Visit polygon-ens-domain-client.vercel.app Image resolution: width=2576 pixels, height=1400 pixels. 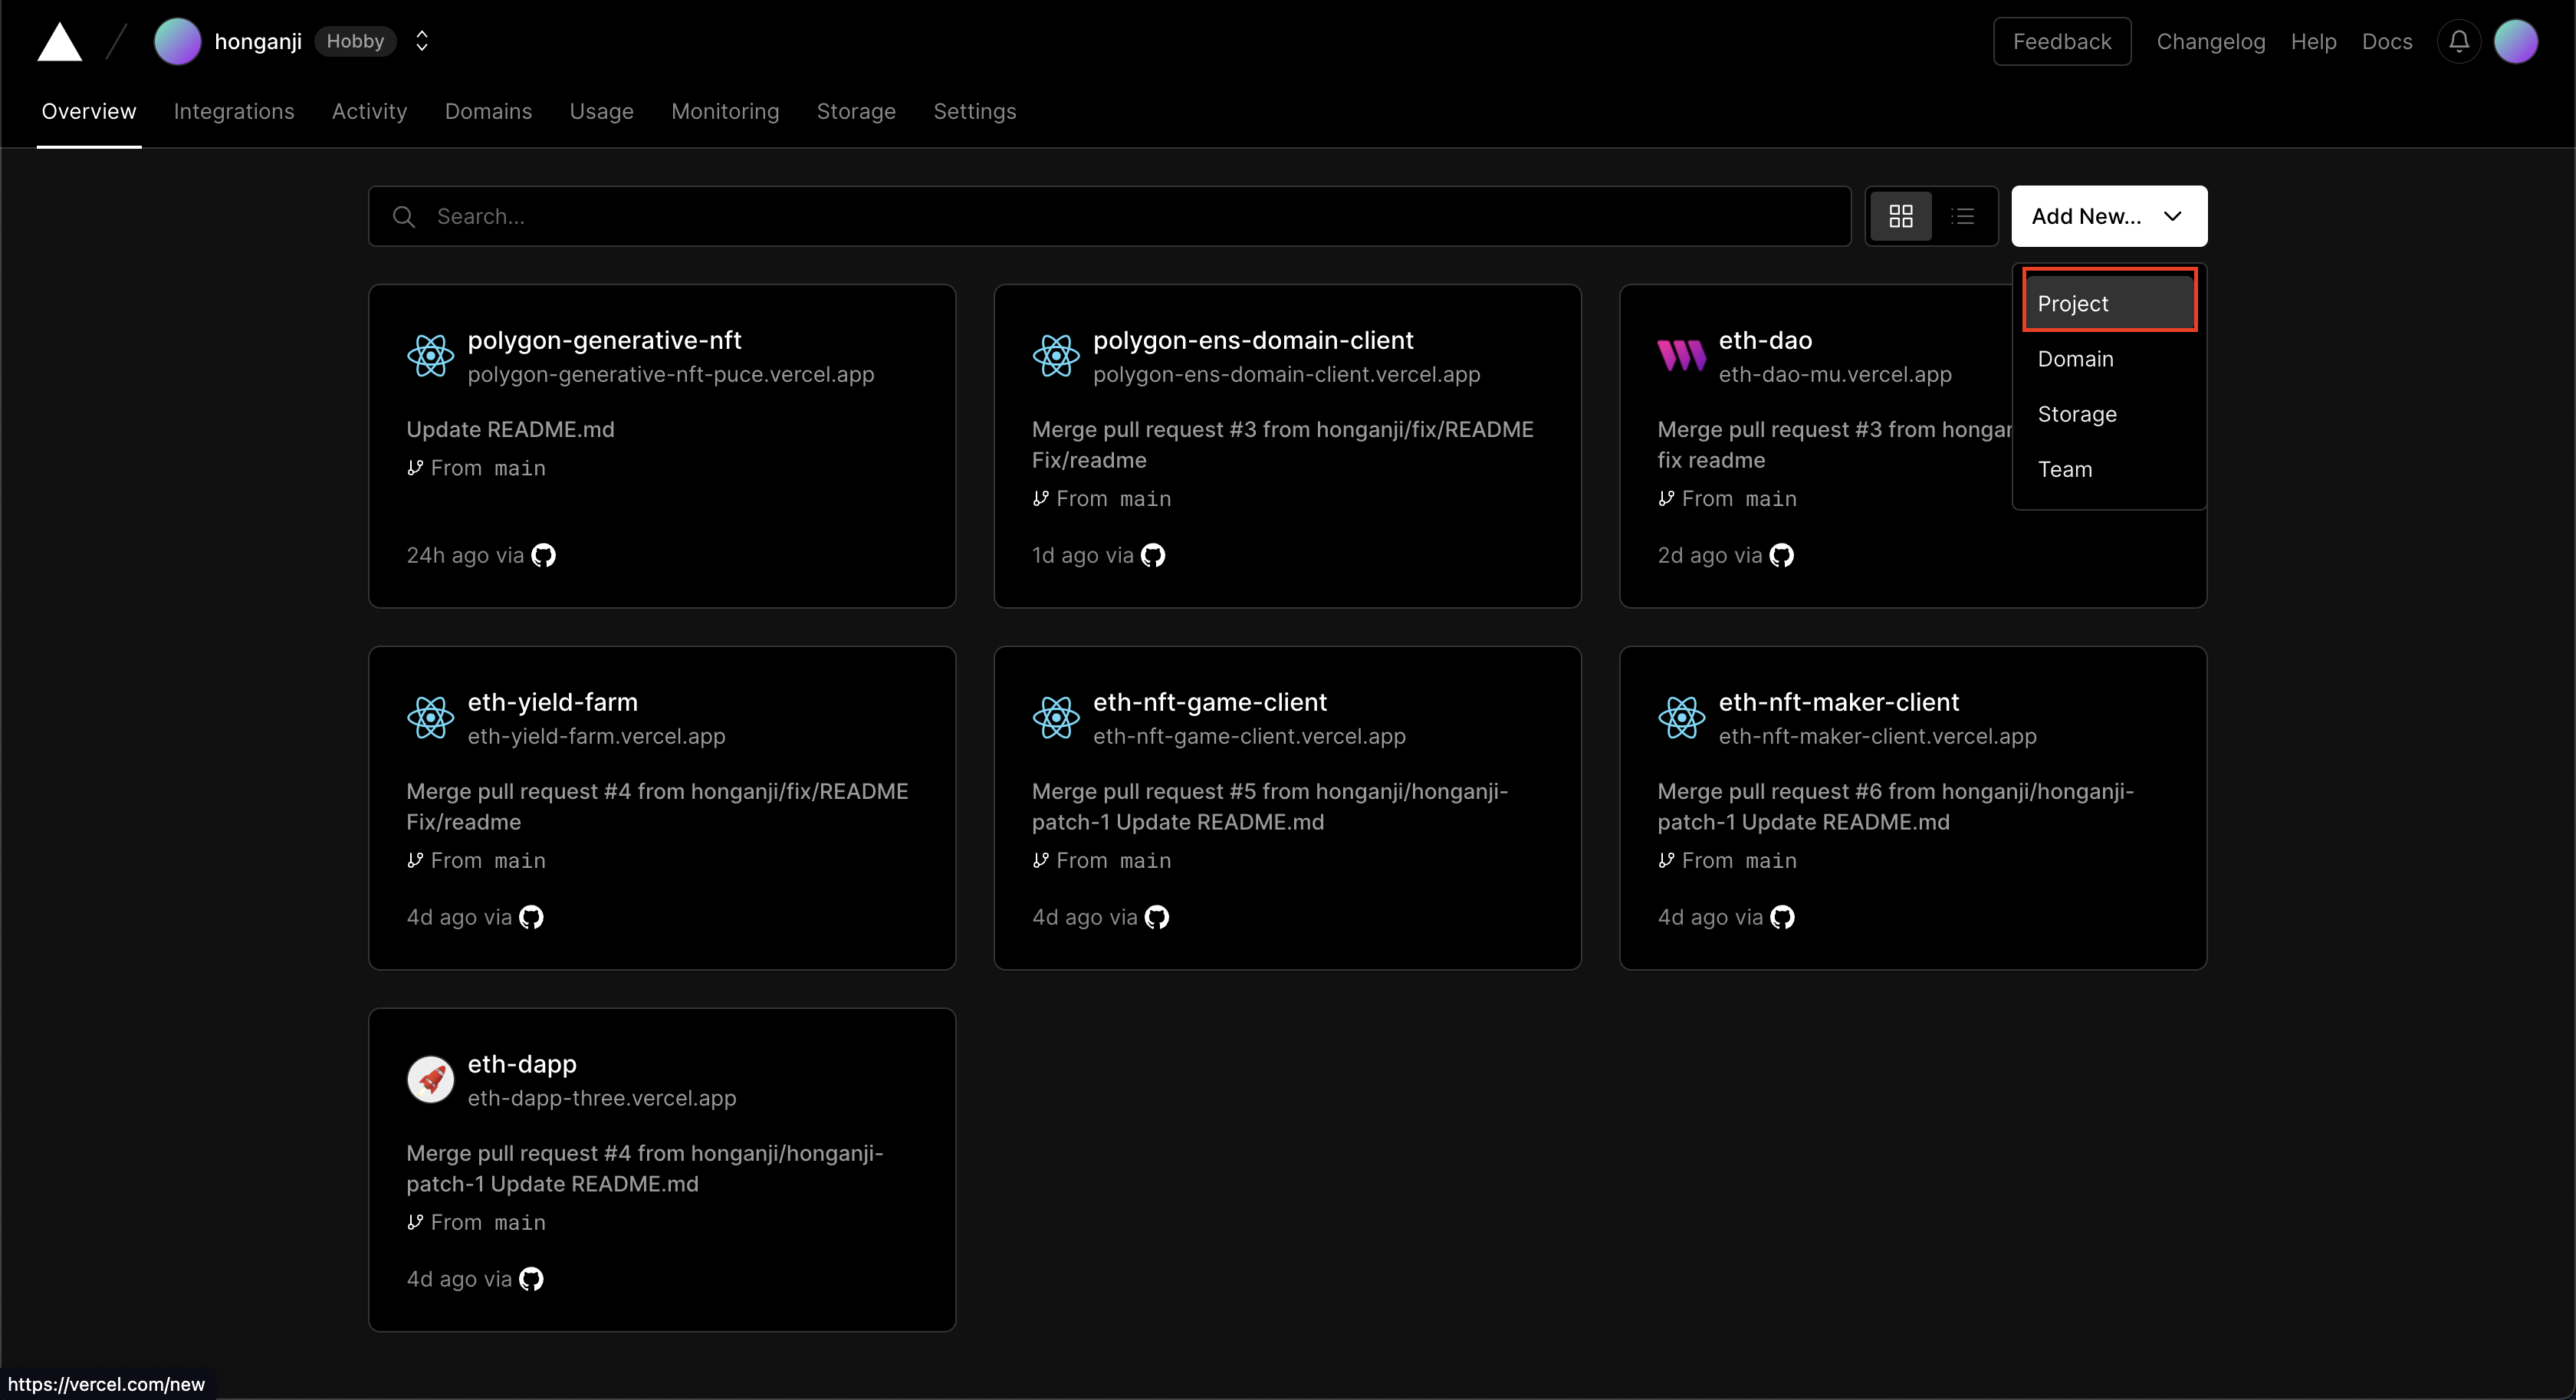pos(1286,374)
